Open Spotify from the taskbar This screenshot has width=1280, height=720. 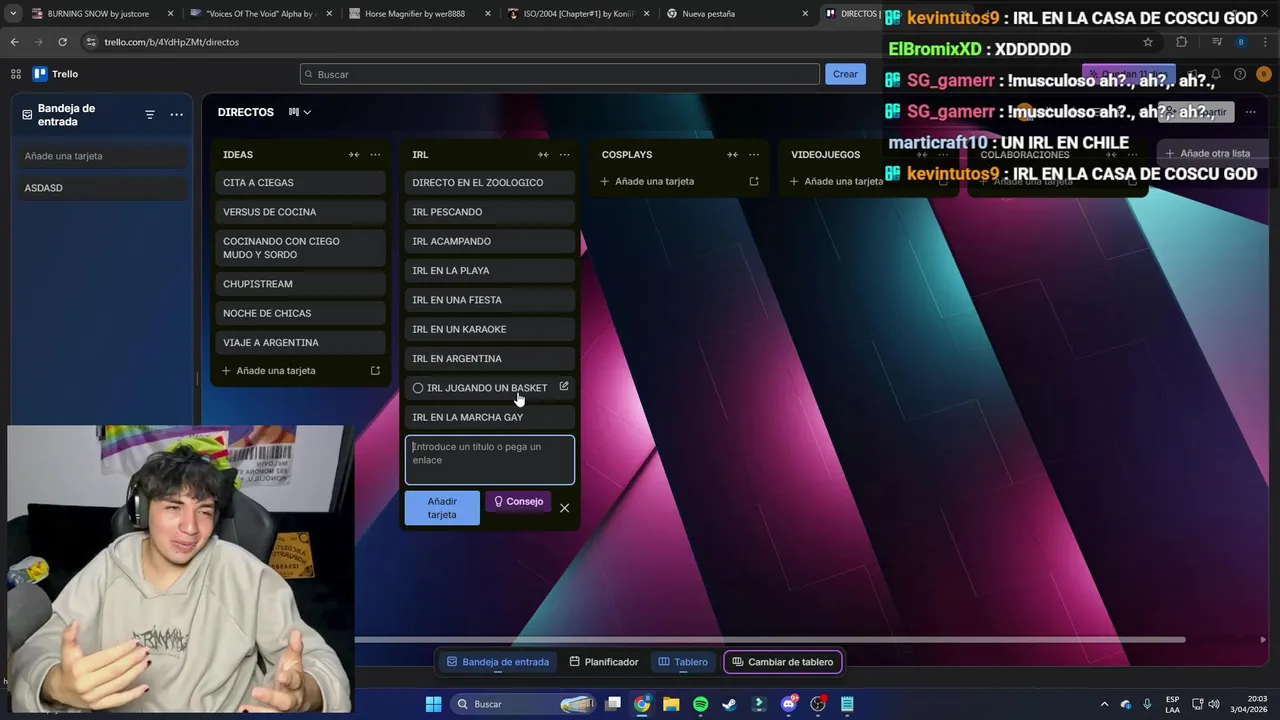pos(700,704)
